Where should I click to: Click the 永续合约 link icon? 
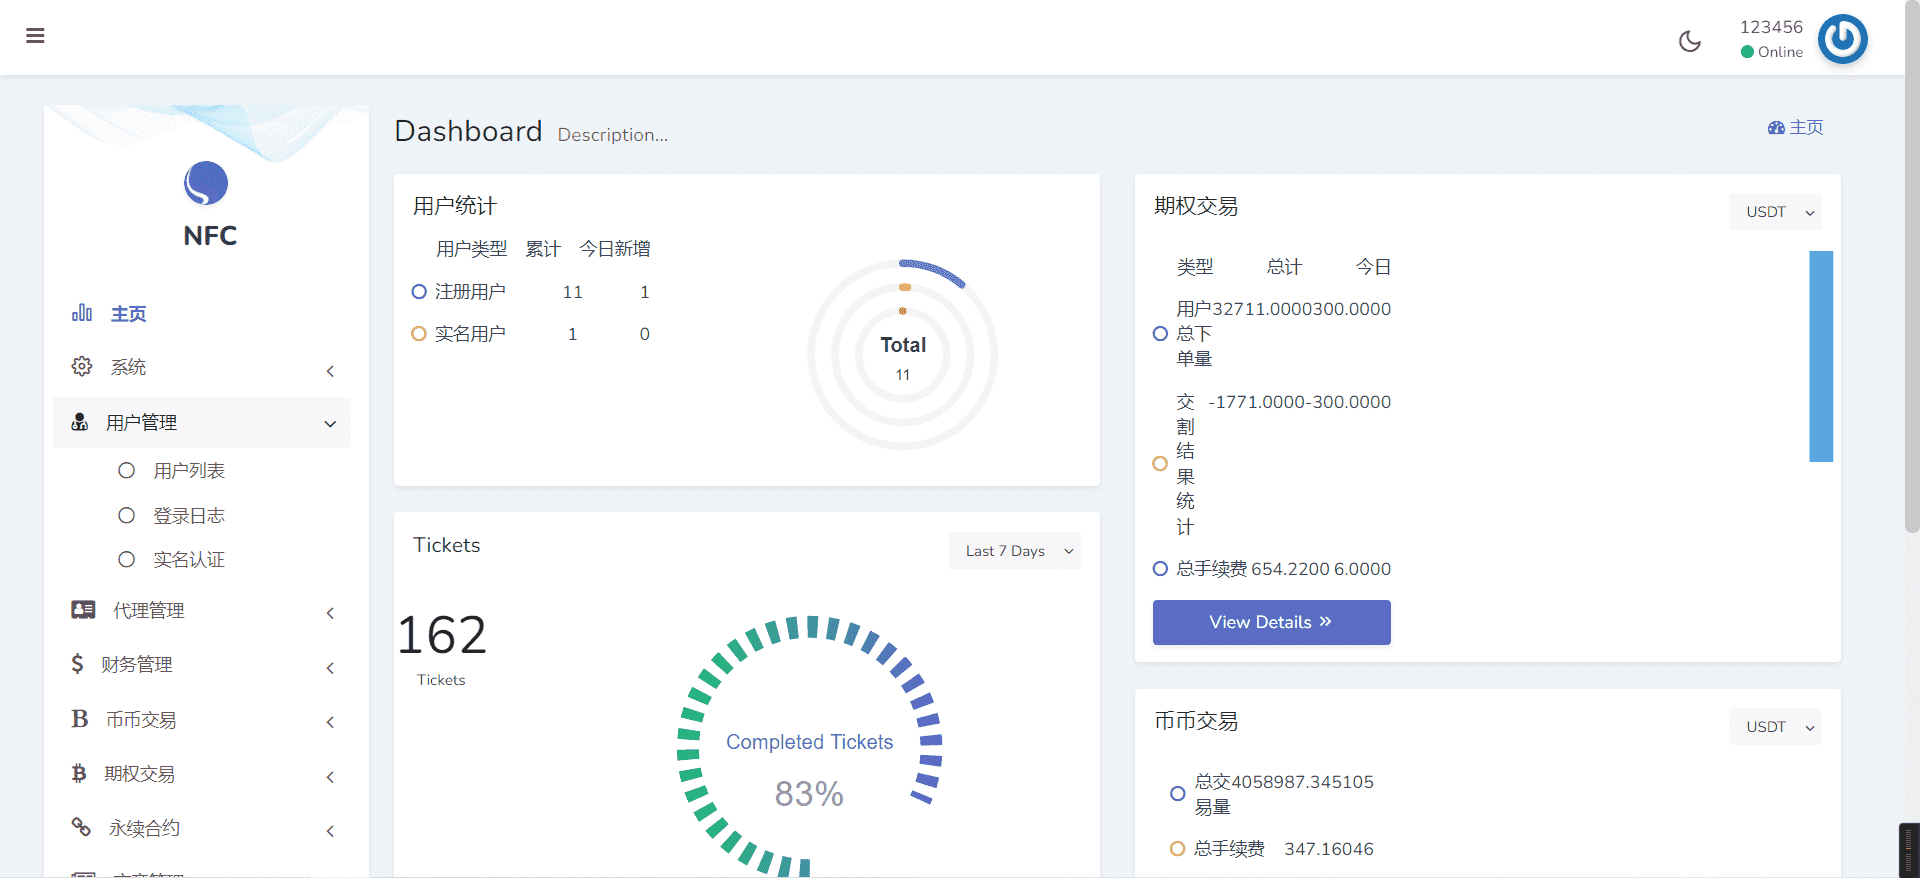coord(81,827)
